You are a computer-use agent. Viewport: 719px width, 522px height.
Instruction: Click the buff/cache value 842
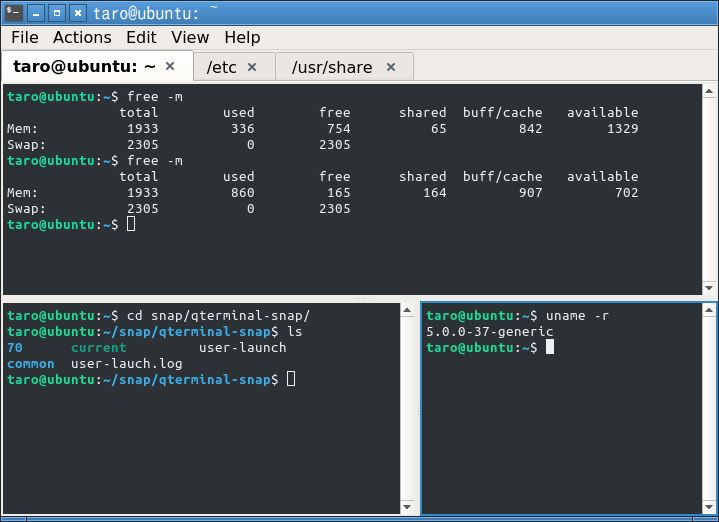pos(531,128)
